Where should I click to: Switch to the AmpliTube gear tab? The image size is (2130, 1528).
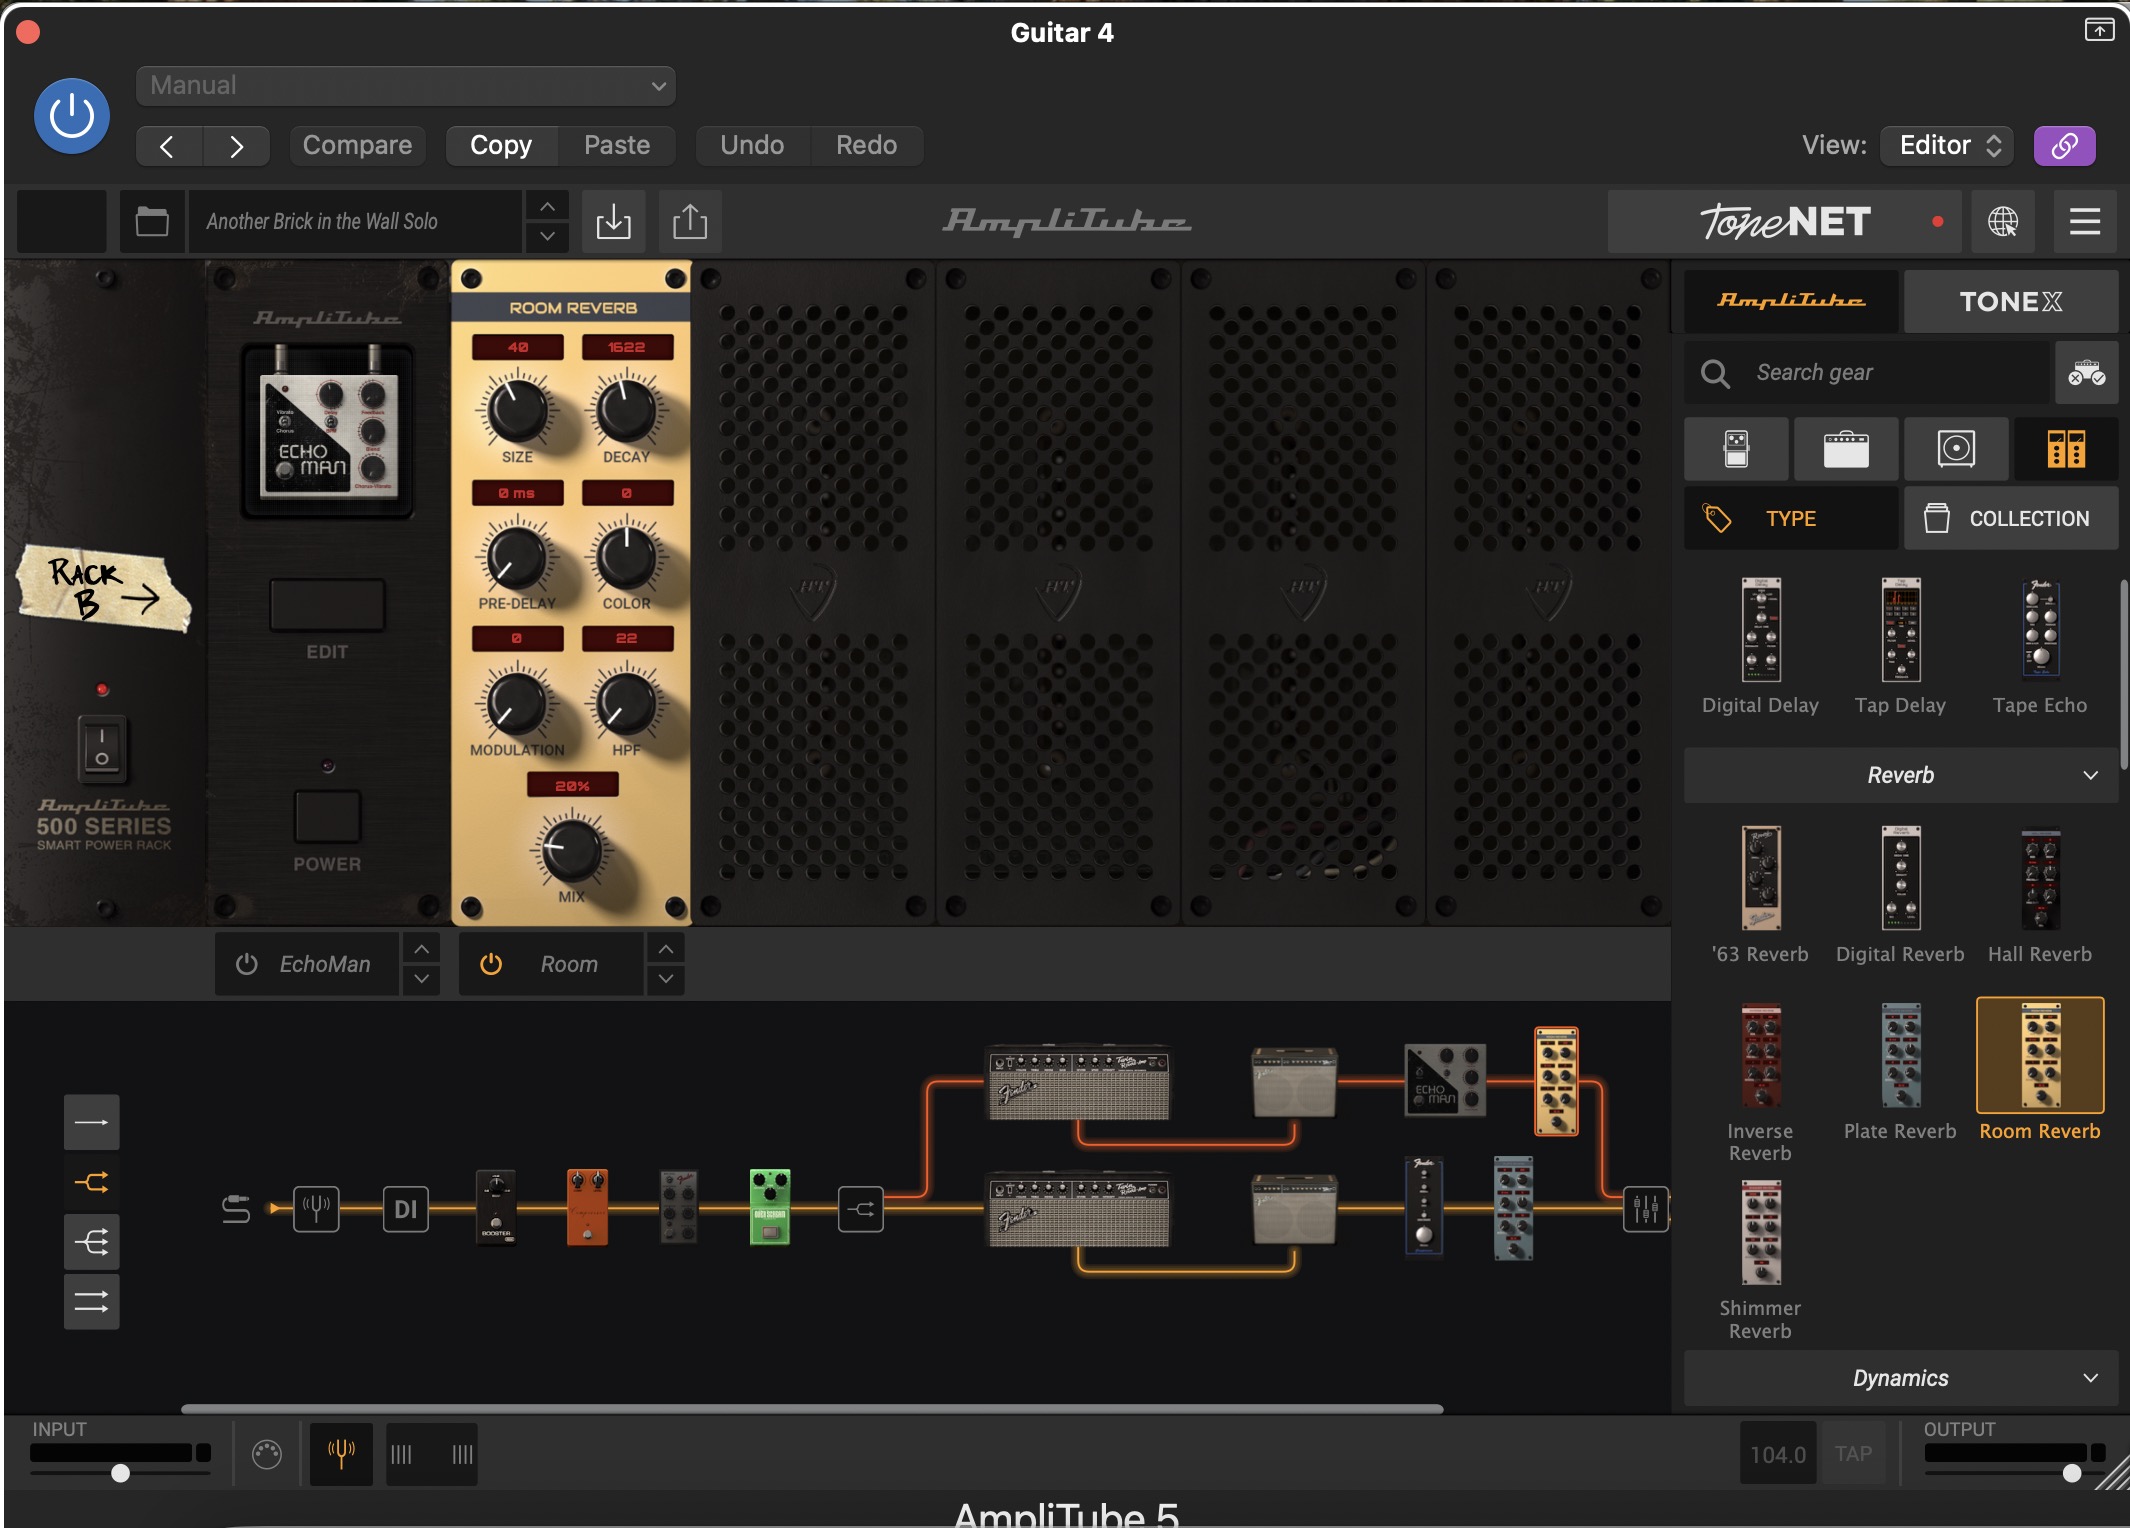click(x=1791, y=301)
